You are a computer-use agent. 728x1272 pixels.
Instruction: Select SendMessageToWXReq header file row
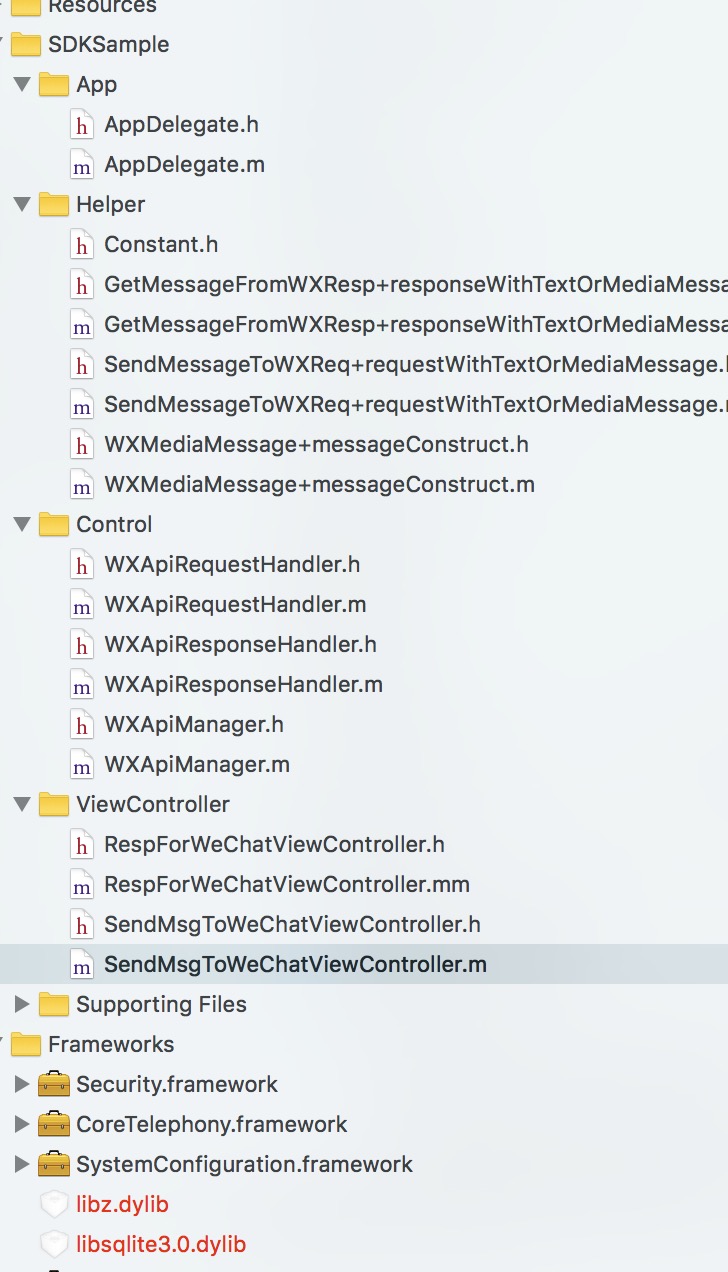point(364,364)
